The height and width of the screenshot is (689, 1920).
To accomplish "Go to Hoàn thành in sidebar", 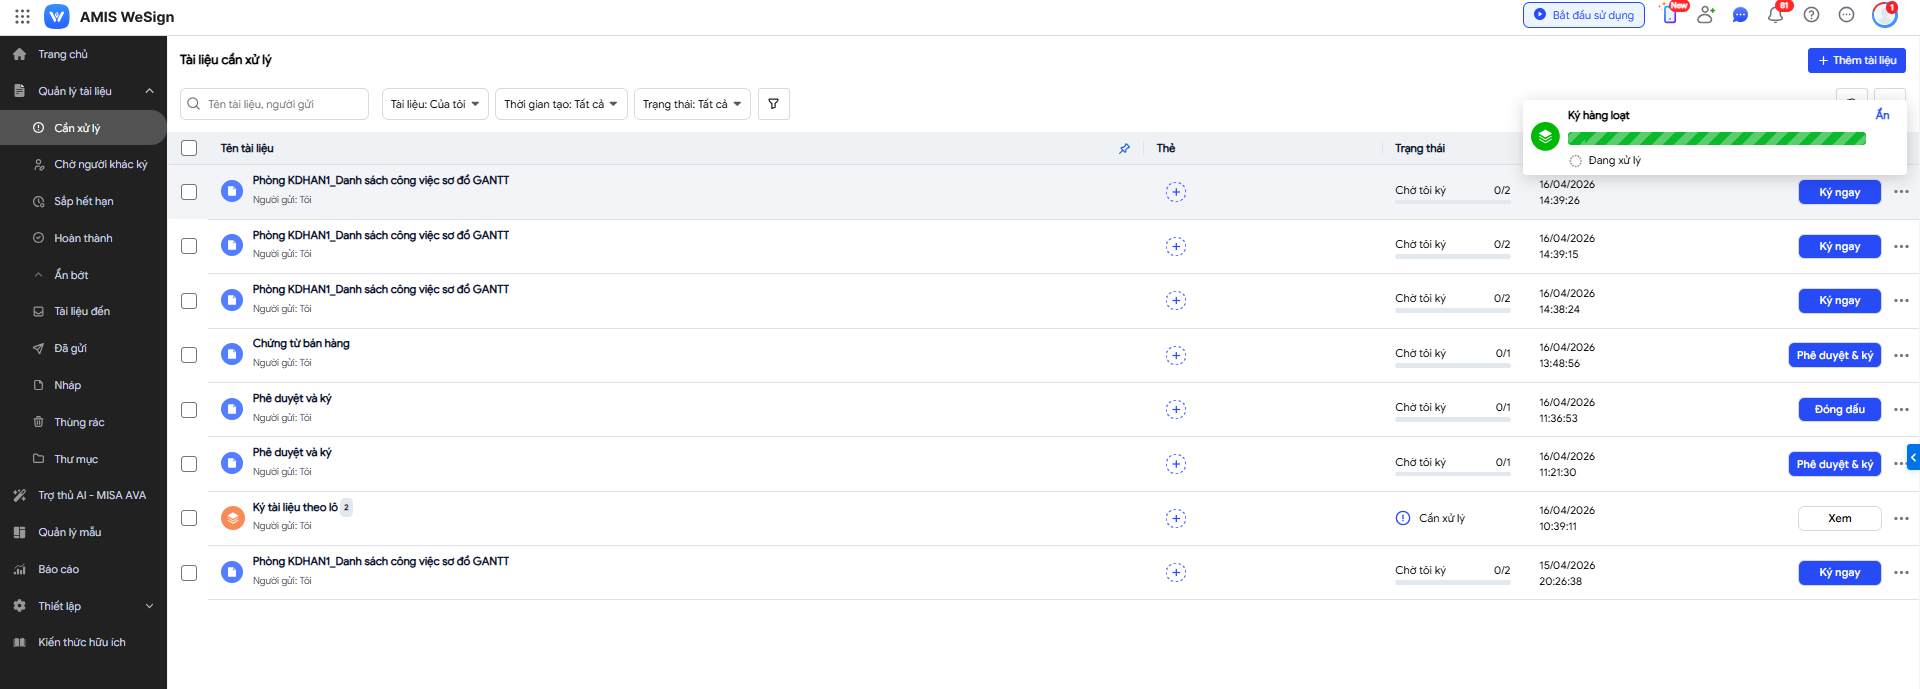I will pos(83,238).
